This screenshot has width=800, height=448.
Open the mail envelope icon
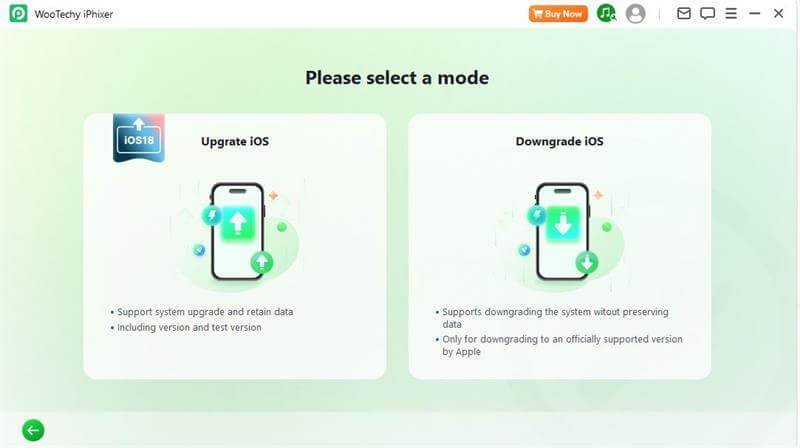coord(684,13)
